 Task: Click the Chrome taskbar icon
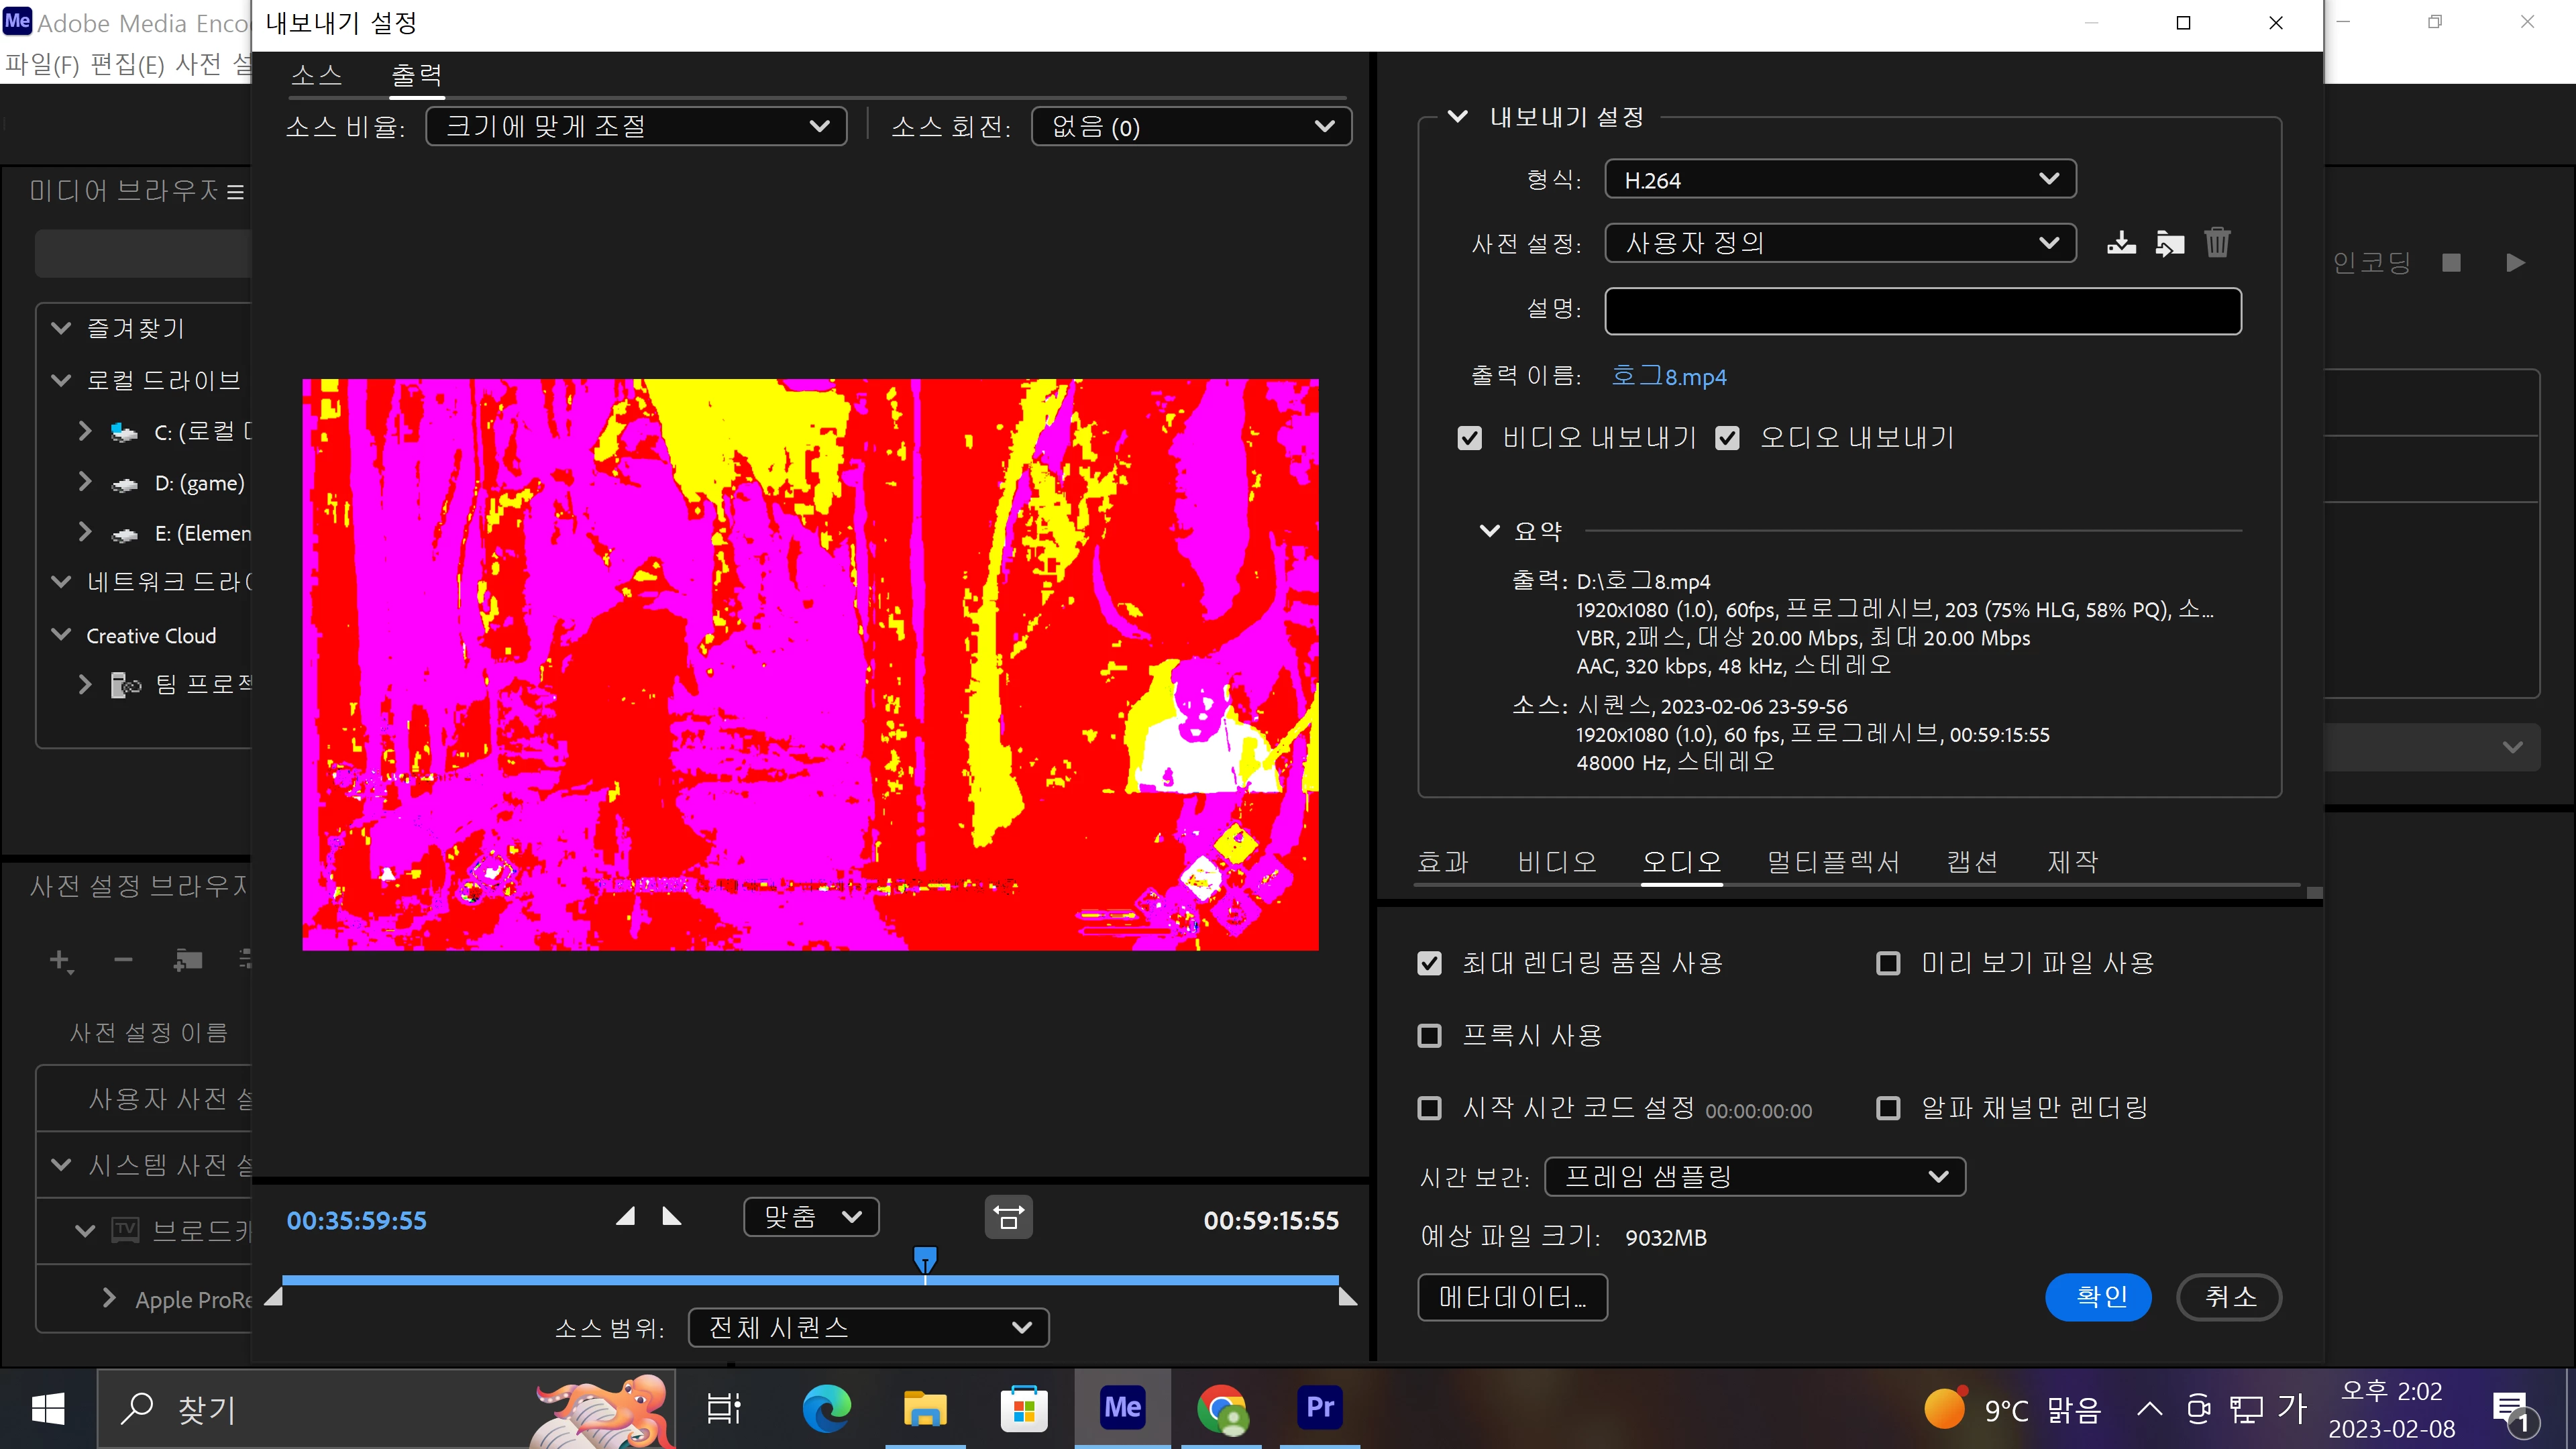[1221, 1408]
